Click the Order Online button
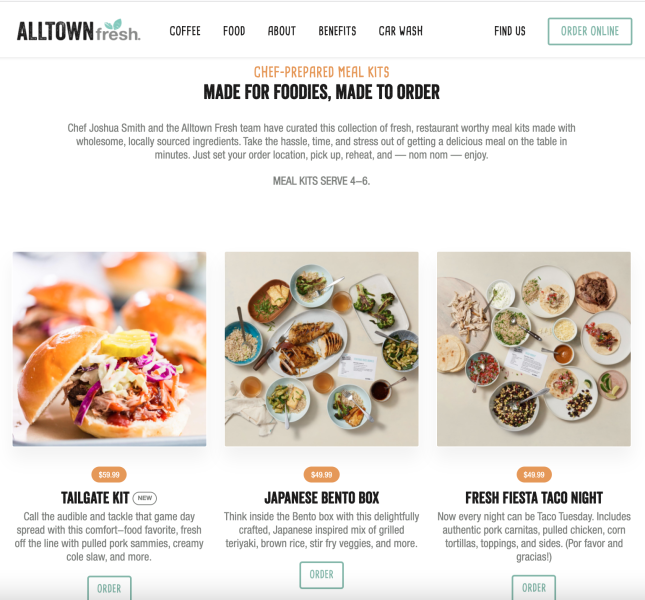This screenshot has height=600, width=645. click(590, 31)
